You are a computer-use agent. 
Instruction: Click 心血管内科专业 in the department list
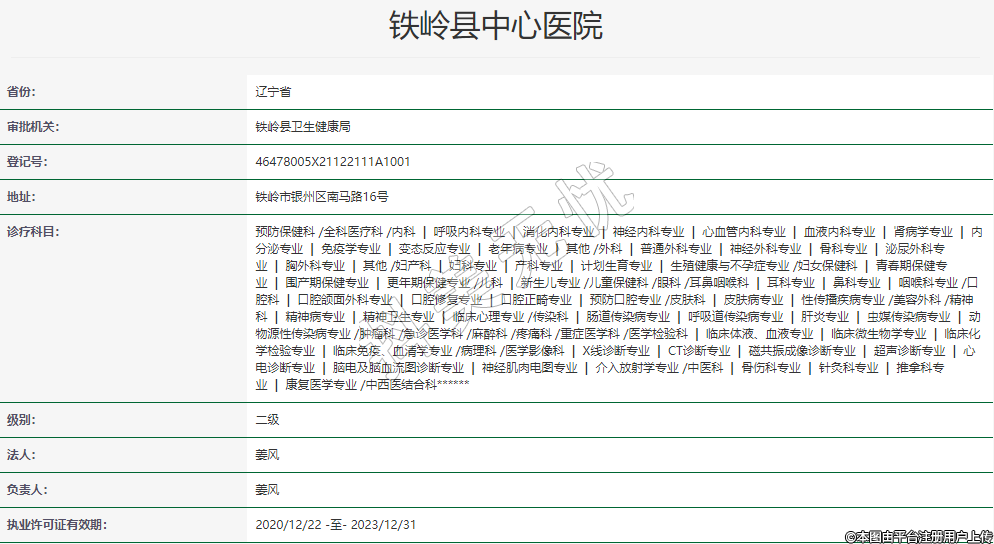click(x=743, y=232)
